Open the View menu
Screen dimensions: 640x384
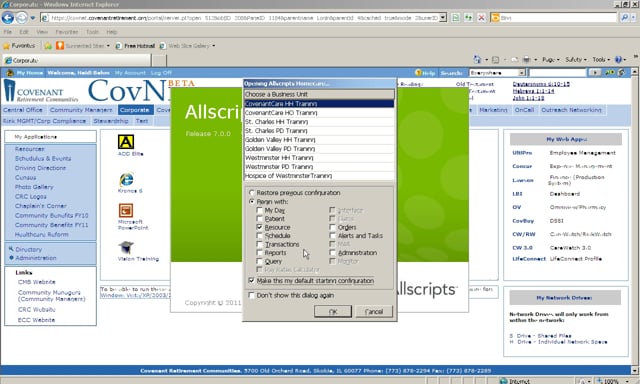(x=42, y=32)
